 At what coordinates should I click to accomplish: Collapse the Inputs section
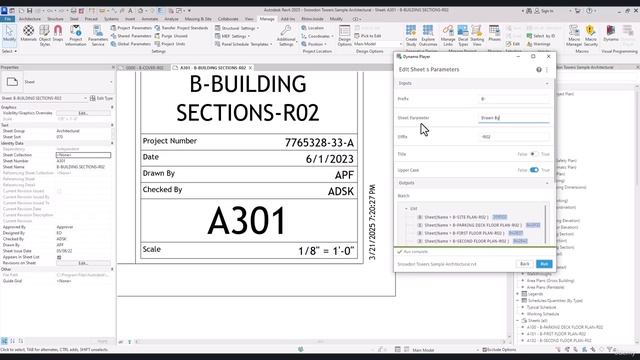click(547, 83)
